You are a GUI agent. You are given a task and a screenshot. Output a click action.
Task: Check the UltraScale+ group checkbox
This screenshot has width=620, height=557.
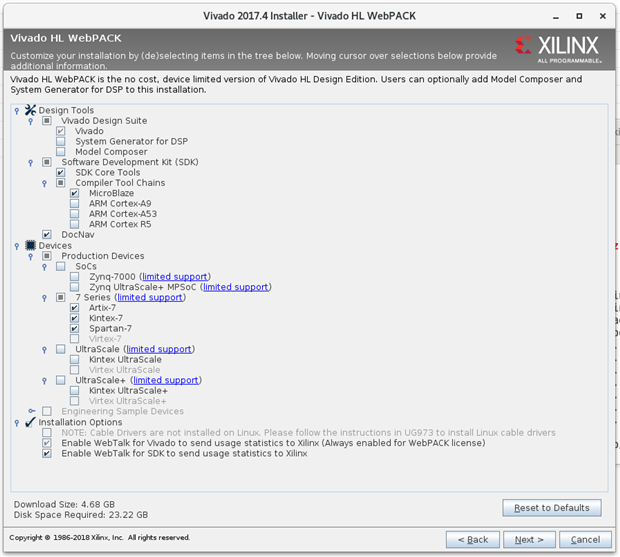click(x=60, y=380)
